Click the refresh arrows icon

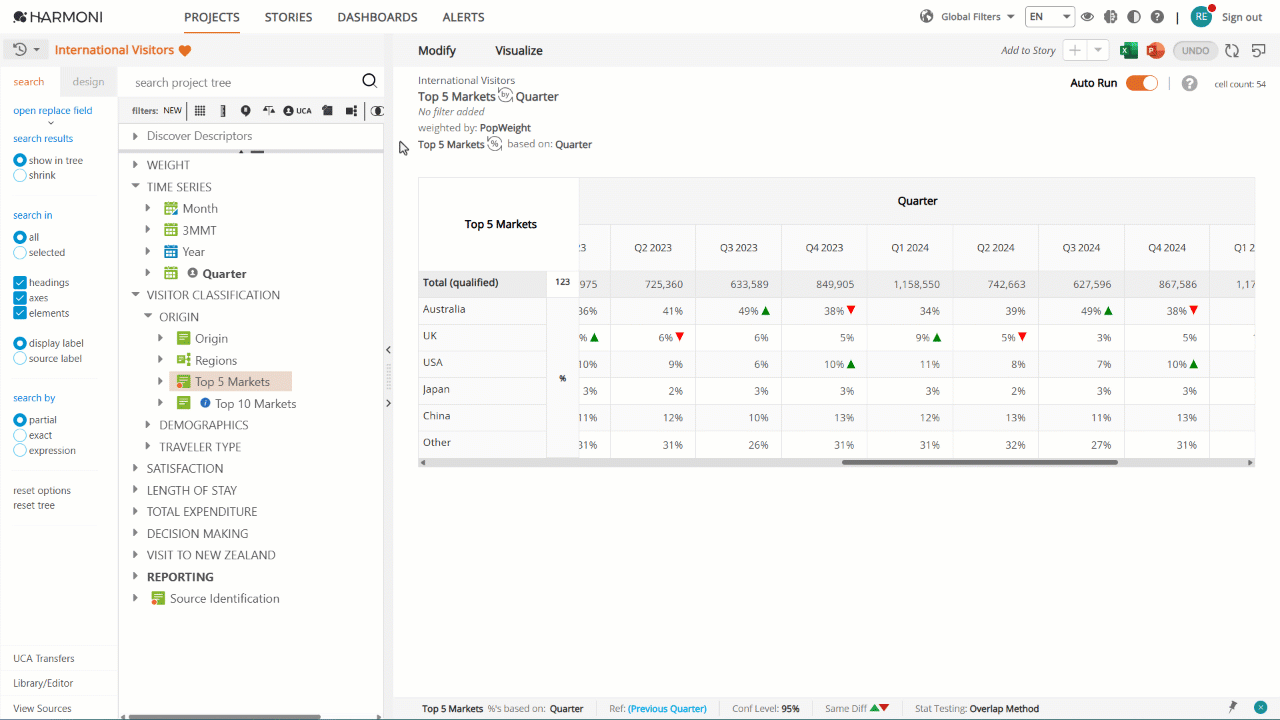click(1232, 51)
